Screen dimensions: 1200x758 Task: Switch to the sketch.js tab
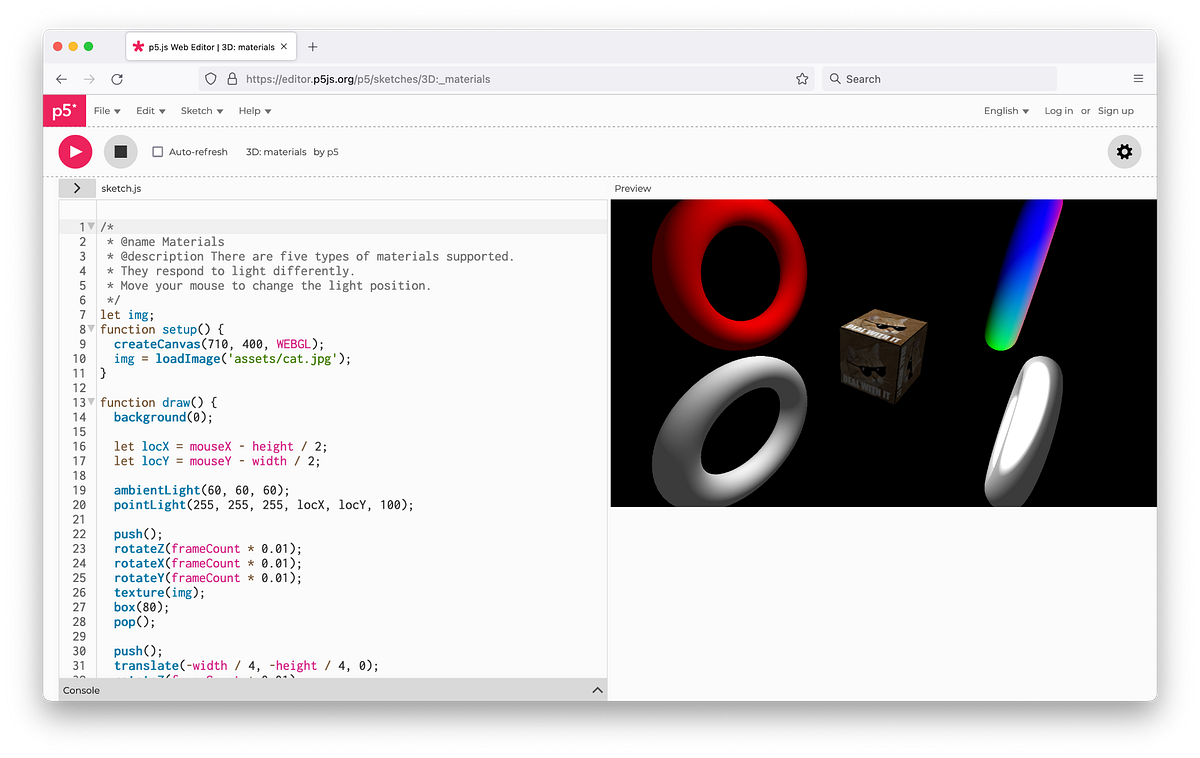(121, 188)
